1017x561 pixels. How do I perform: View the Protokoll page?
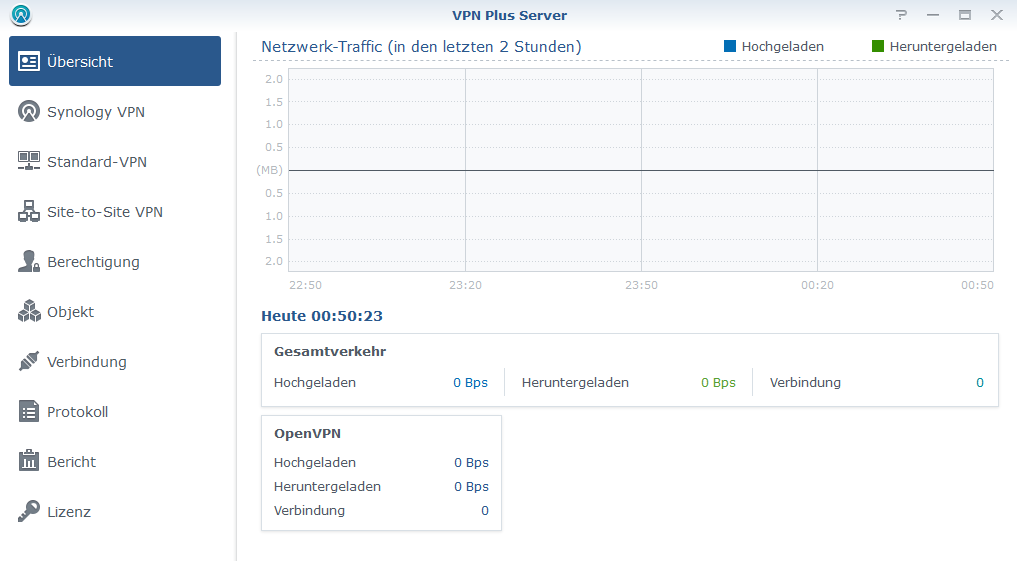coord(115,411)
